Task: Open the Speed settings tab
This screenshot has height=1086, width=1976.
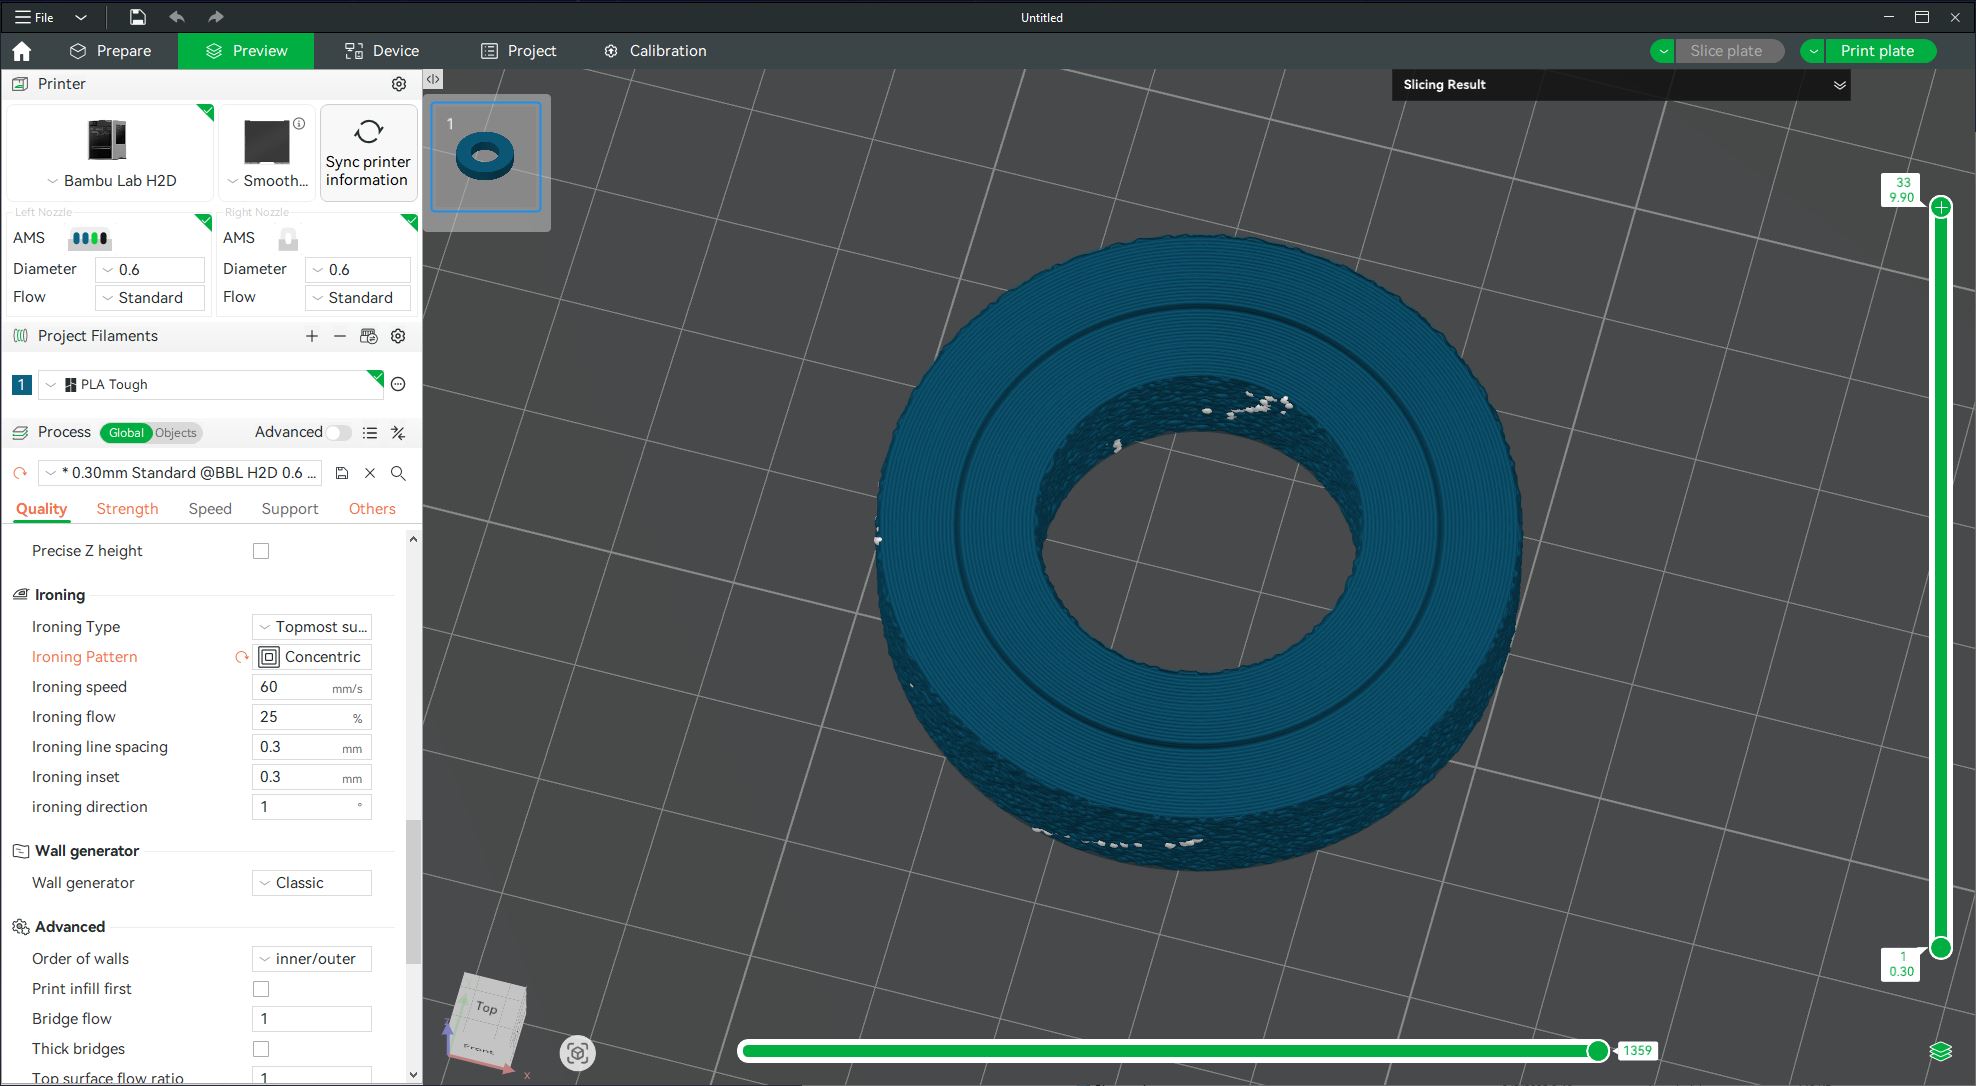Action: (210, 509)
